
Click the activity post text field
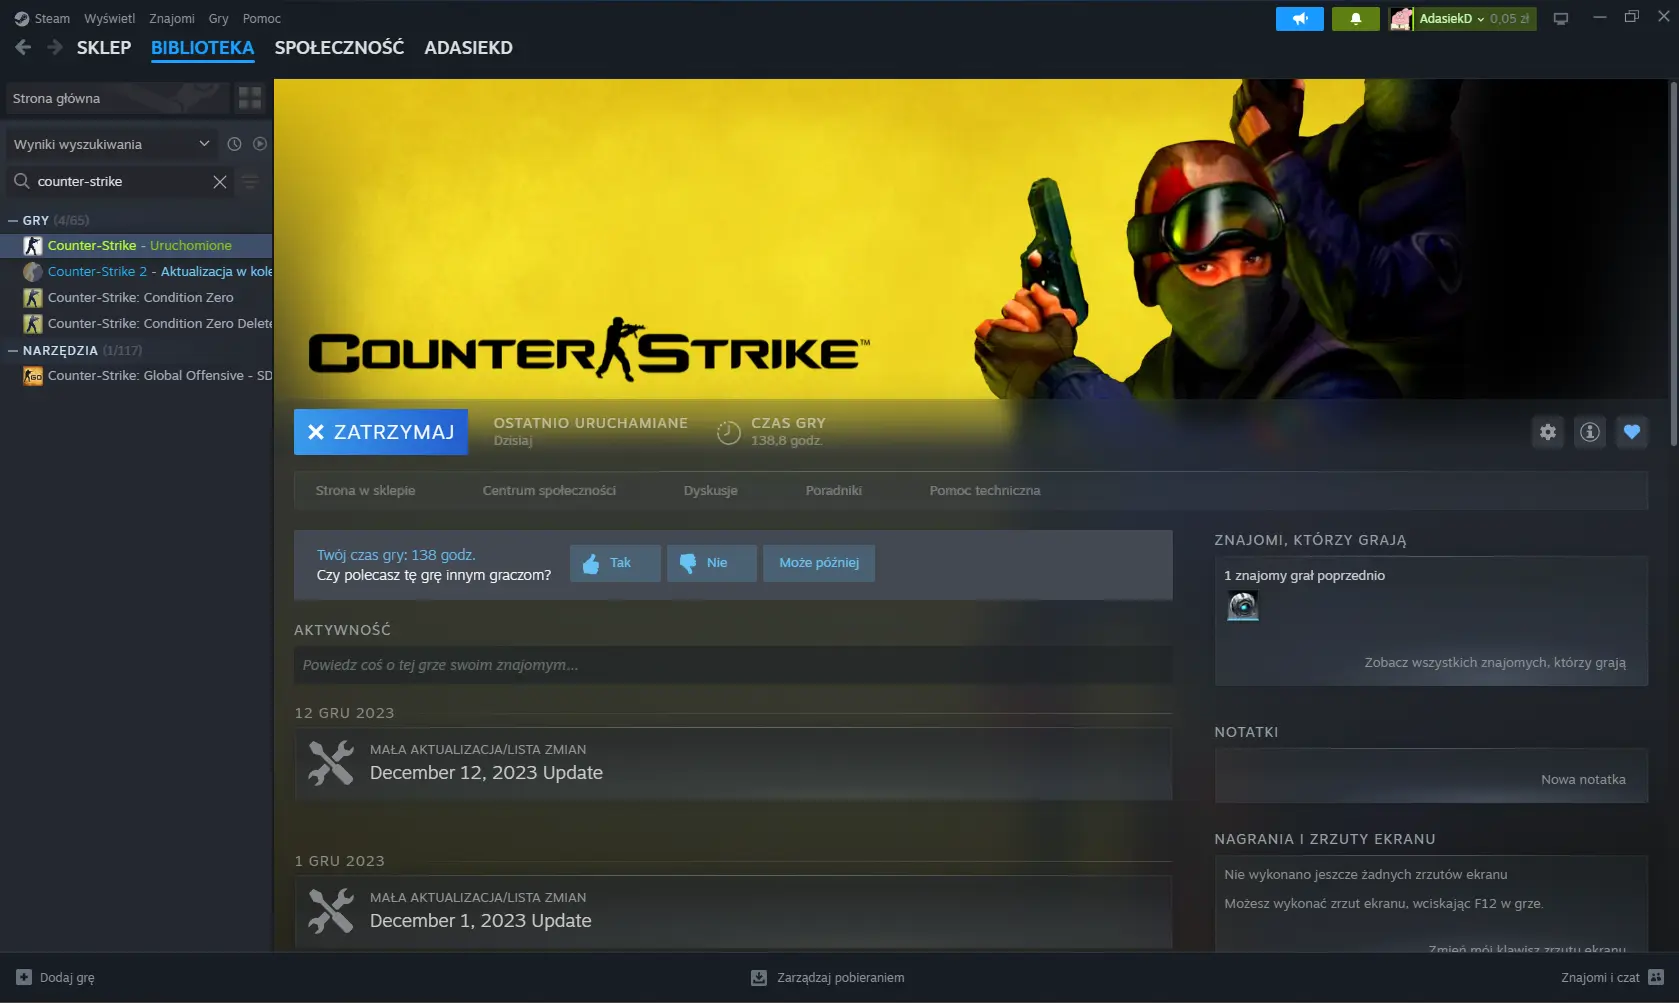733,665
